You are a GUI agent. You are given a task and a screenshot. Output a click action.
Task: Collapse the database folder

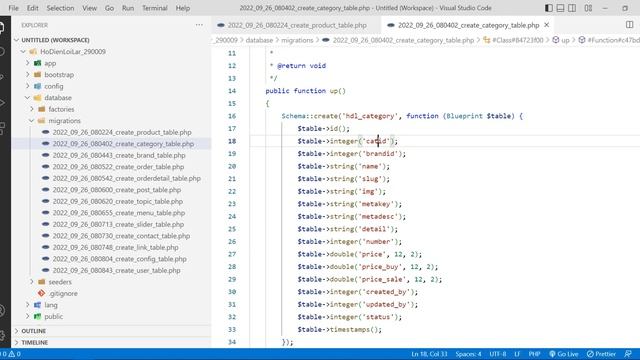[x=58, y=98]
